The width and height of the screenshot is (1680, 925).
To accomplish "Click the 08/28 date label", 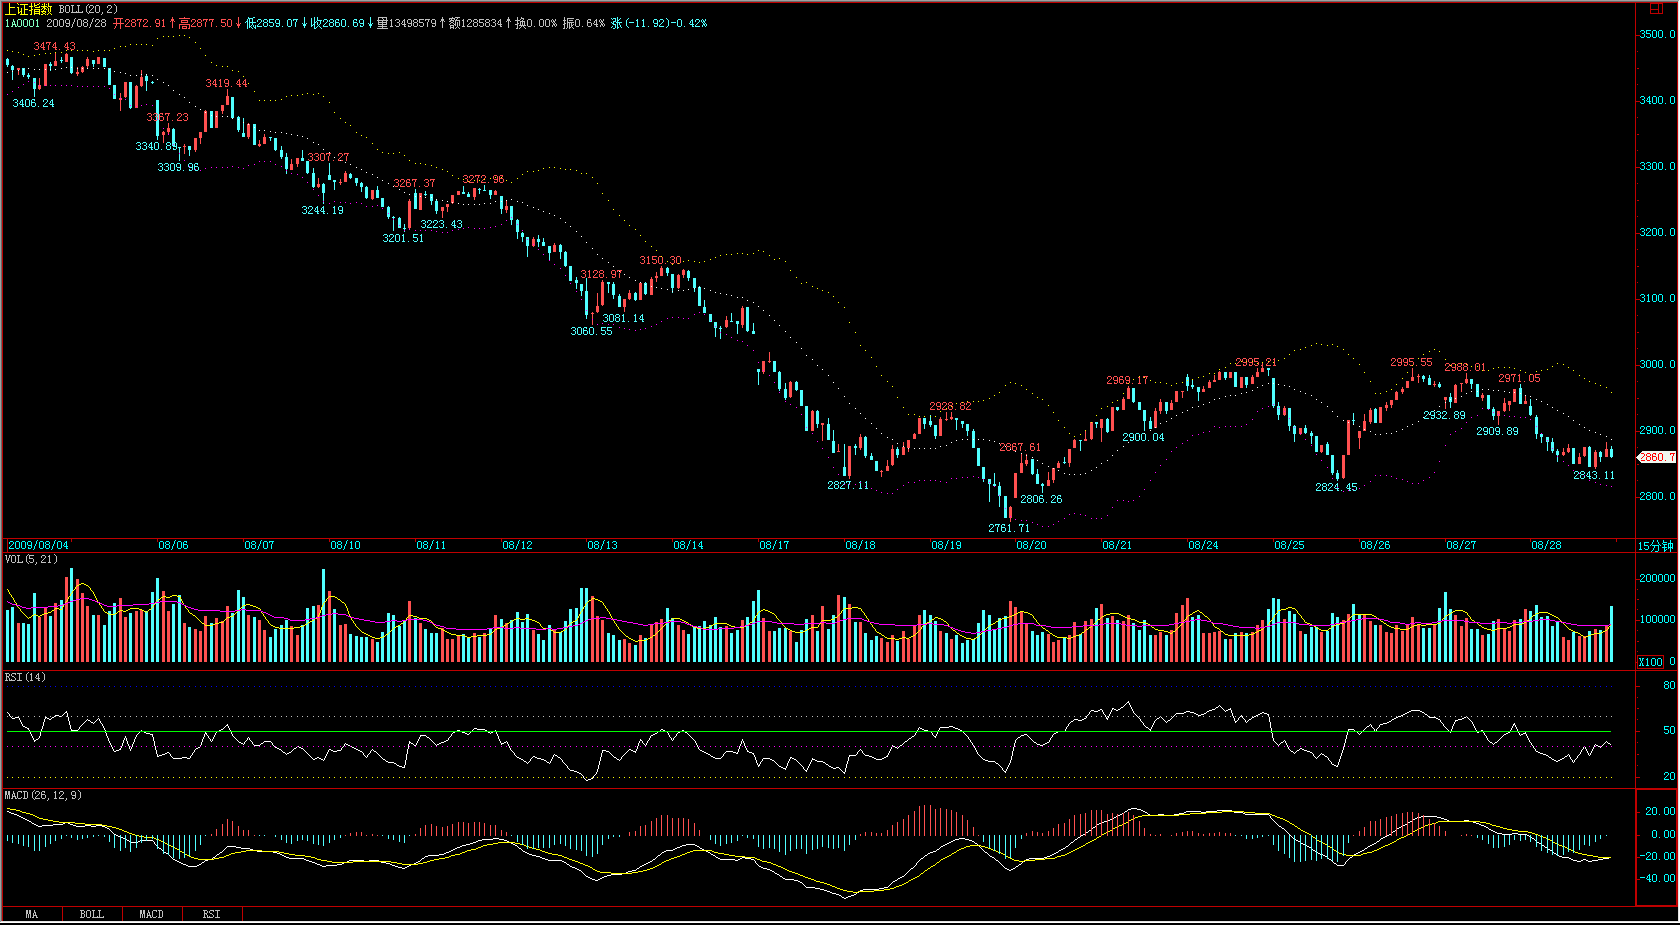I will (x=1547, y=545).
